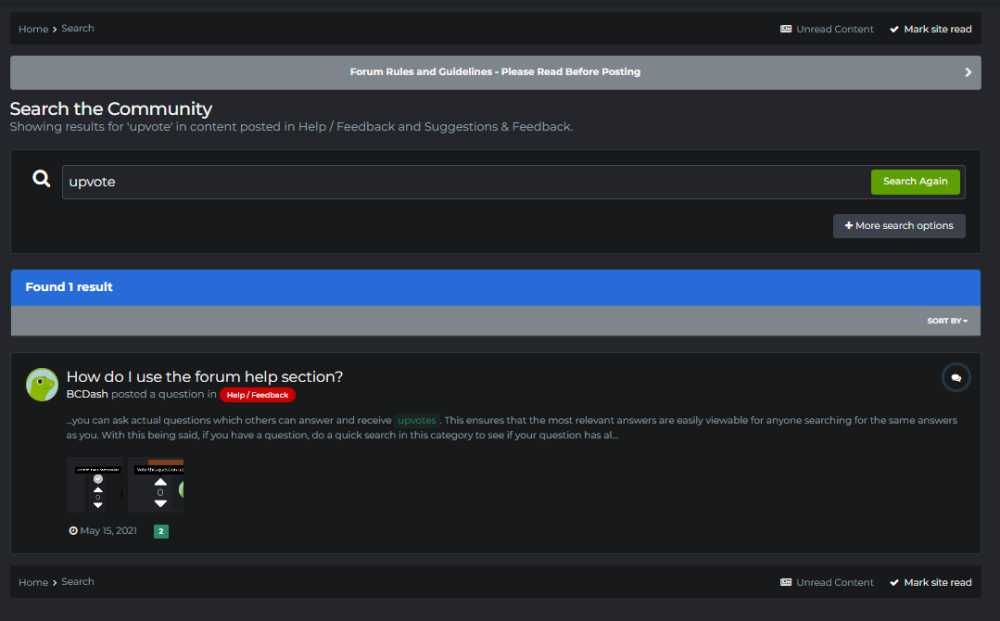The height and width of the screenshot is (621, 1000).
Task: Select the red Help / Feedback tag
Action: (257, 395)
